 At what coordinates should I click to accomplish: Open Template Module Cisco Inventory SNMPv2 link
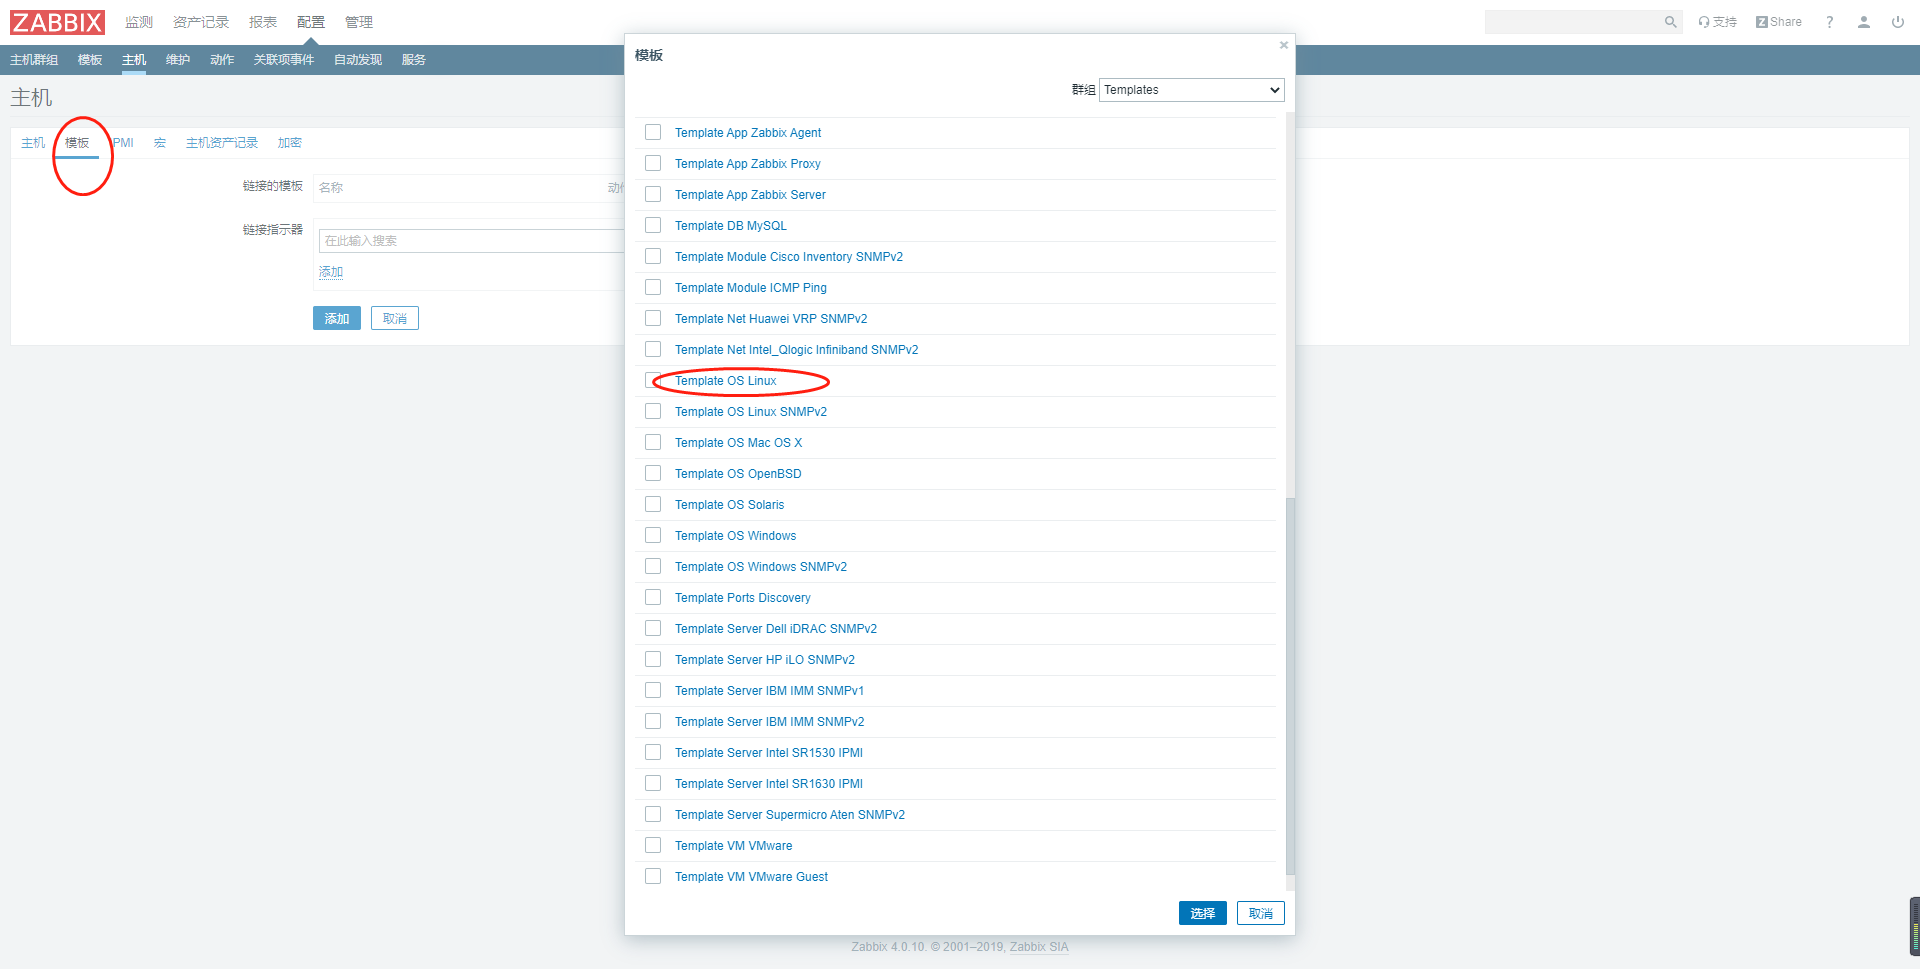[789, 257]
